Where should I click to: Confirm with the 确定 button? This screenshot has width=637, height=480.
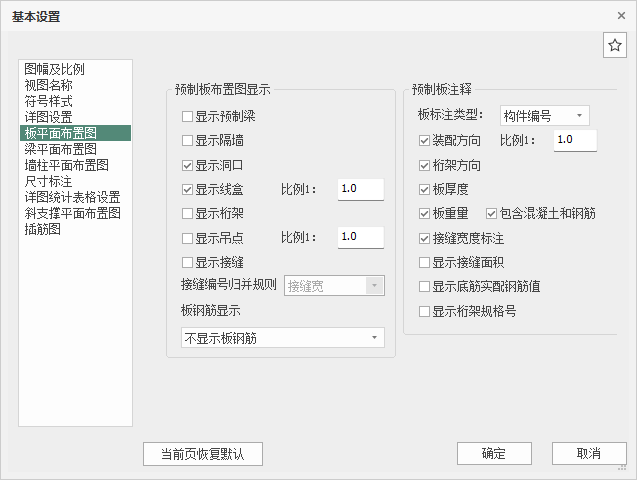494,453
